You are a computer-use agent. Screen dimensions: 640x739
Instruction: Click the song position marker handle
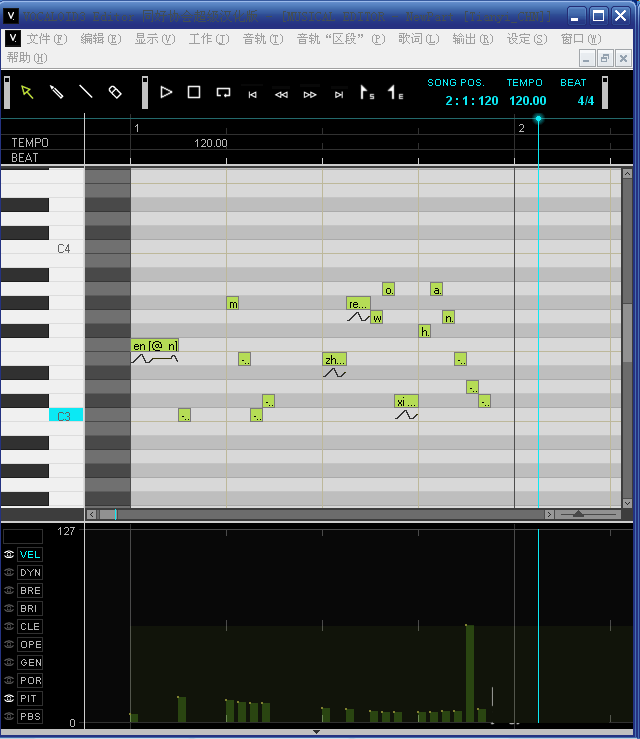[x=538, y=119]
